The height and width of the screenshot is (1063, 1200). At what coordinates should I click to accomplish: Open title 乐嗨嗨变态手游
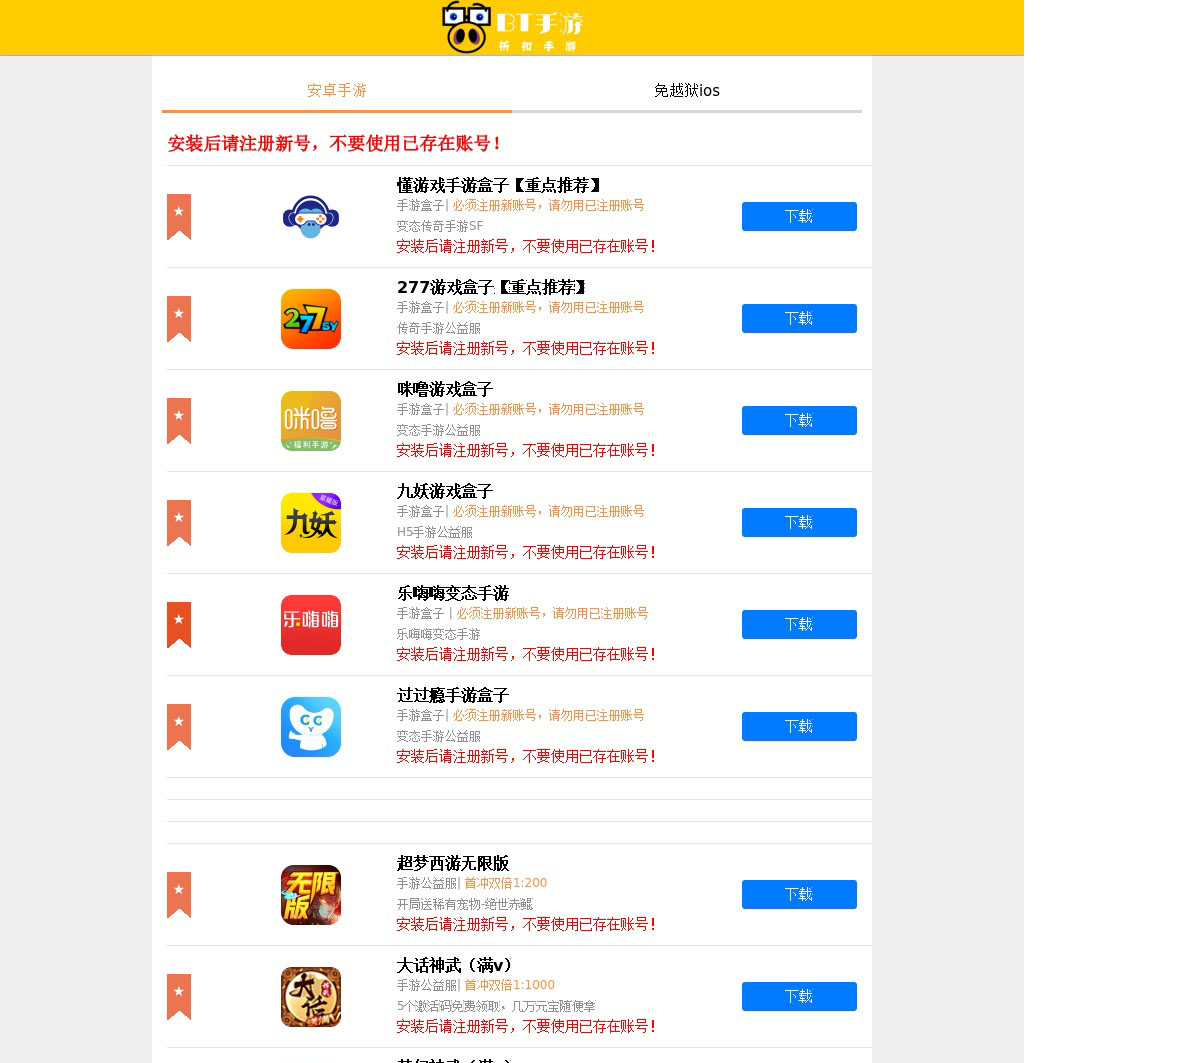tap(453, 593)
